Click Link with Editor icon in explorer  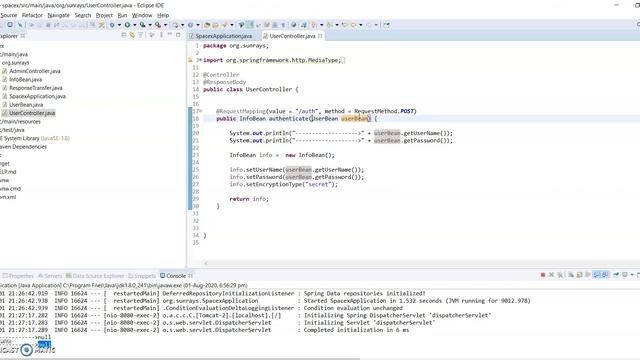click(x=132, y=36)
